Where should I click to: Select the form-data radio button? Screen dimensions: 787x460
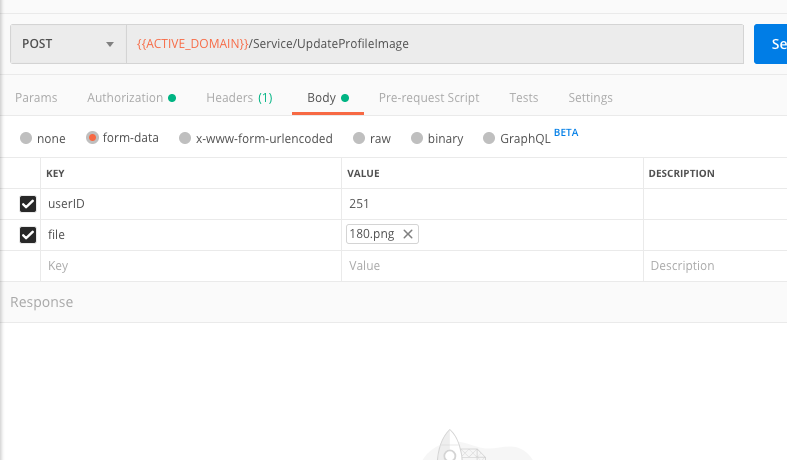[x=92, y=138]
